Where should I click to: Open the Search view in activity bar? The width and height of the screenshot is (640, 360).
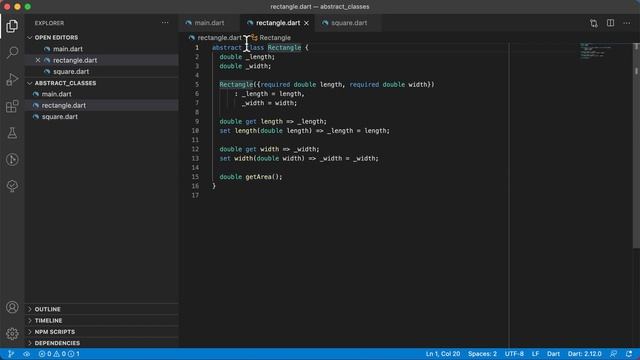coord(12,53)
